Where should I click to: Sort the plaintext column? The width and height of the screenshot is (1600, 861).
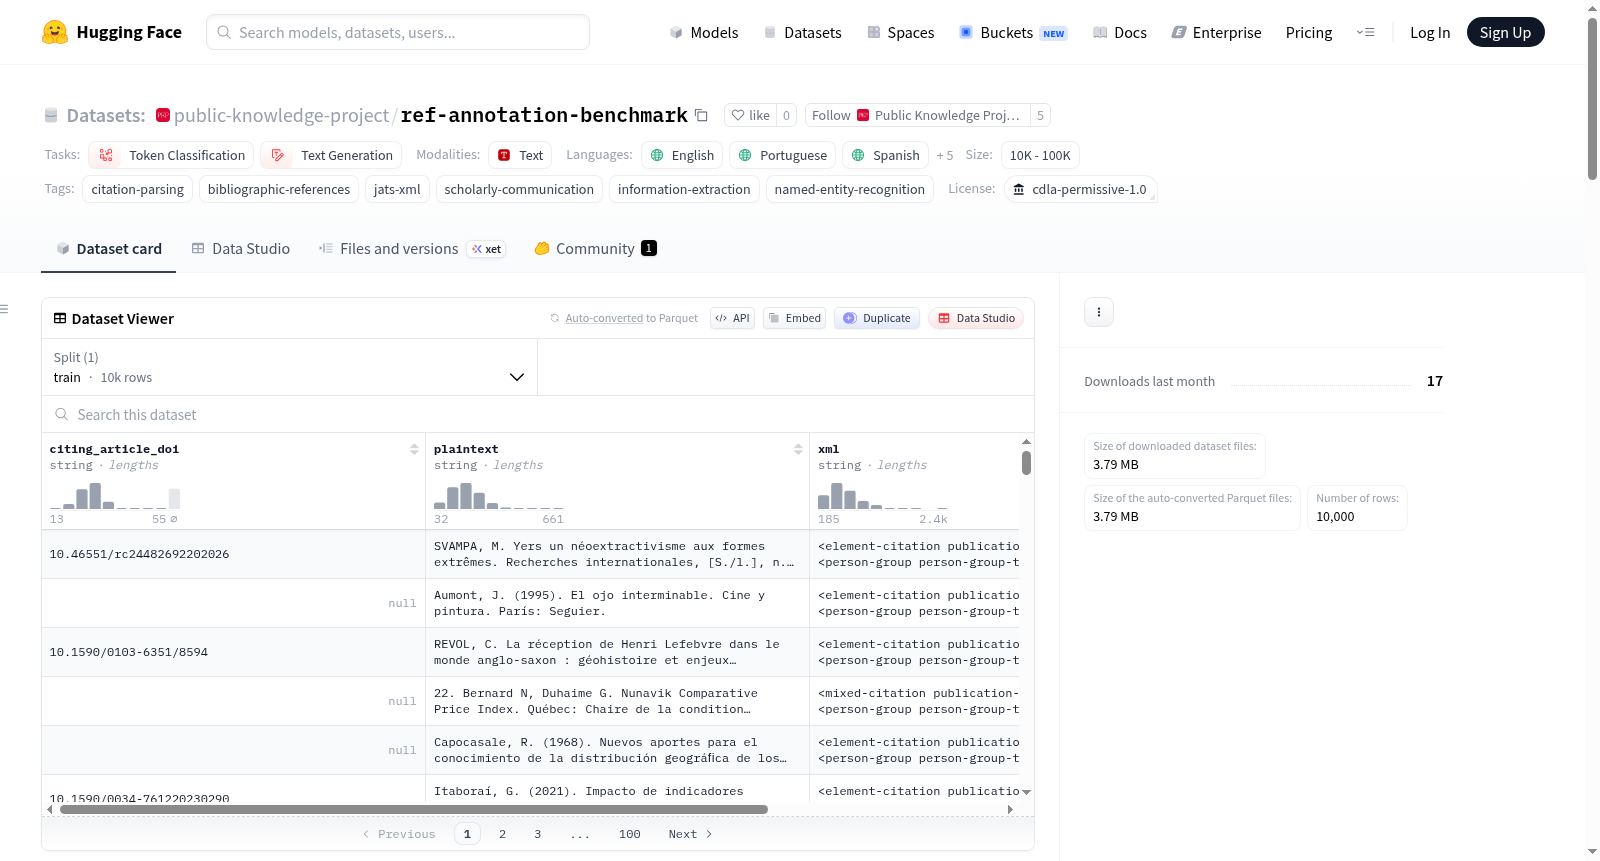(798, 449)
